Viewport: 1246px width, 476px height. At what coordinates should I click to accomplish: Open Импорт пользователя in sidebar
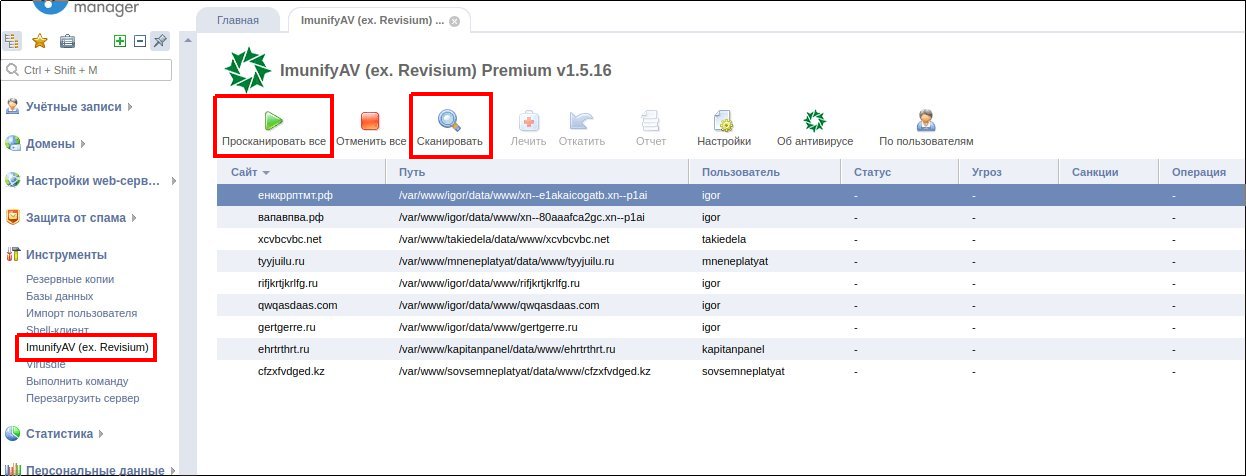(81, 313)
